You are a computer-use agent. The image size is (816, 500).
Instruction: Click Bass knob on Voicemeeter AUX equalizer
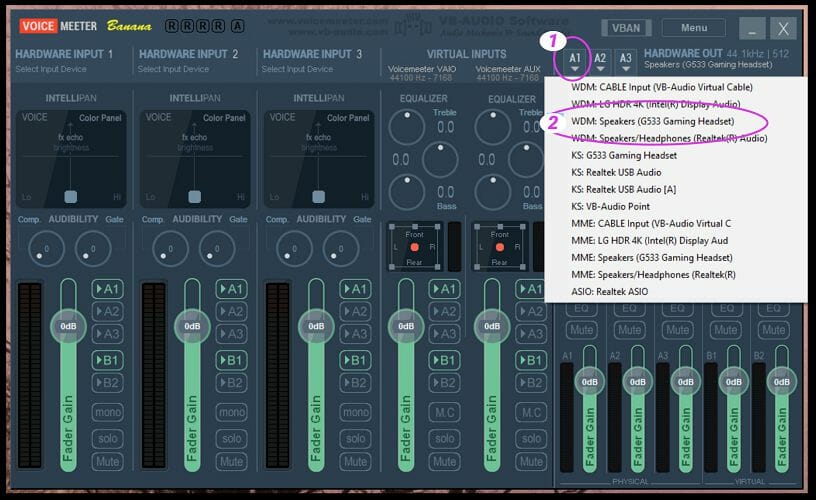pyautogui.click(x=492, y=192)
